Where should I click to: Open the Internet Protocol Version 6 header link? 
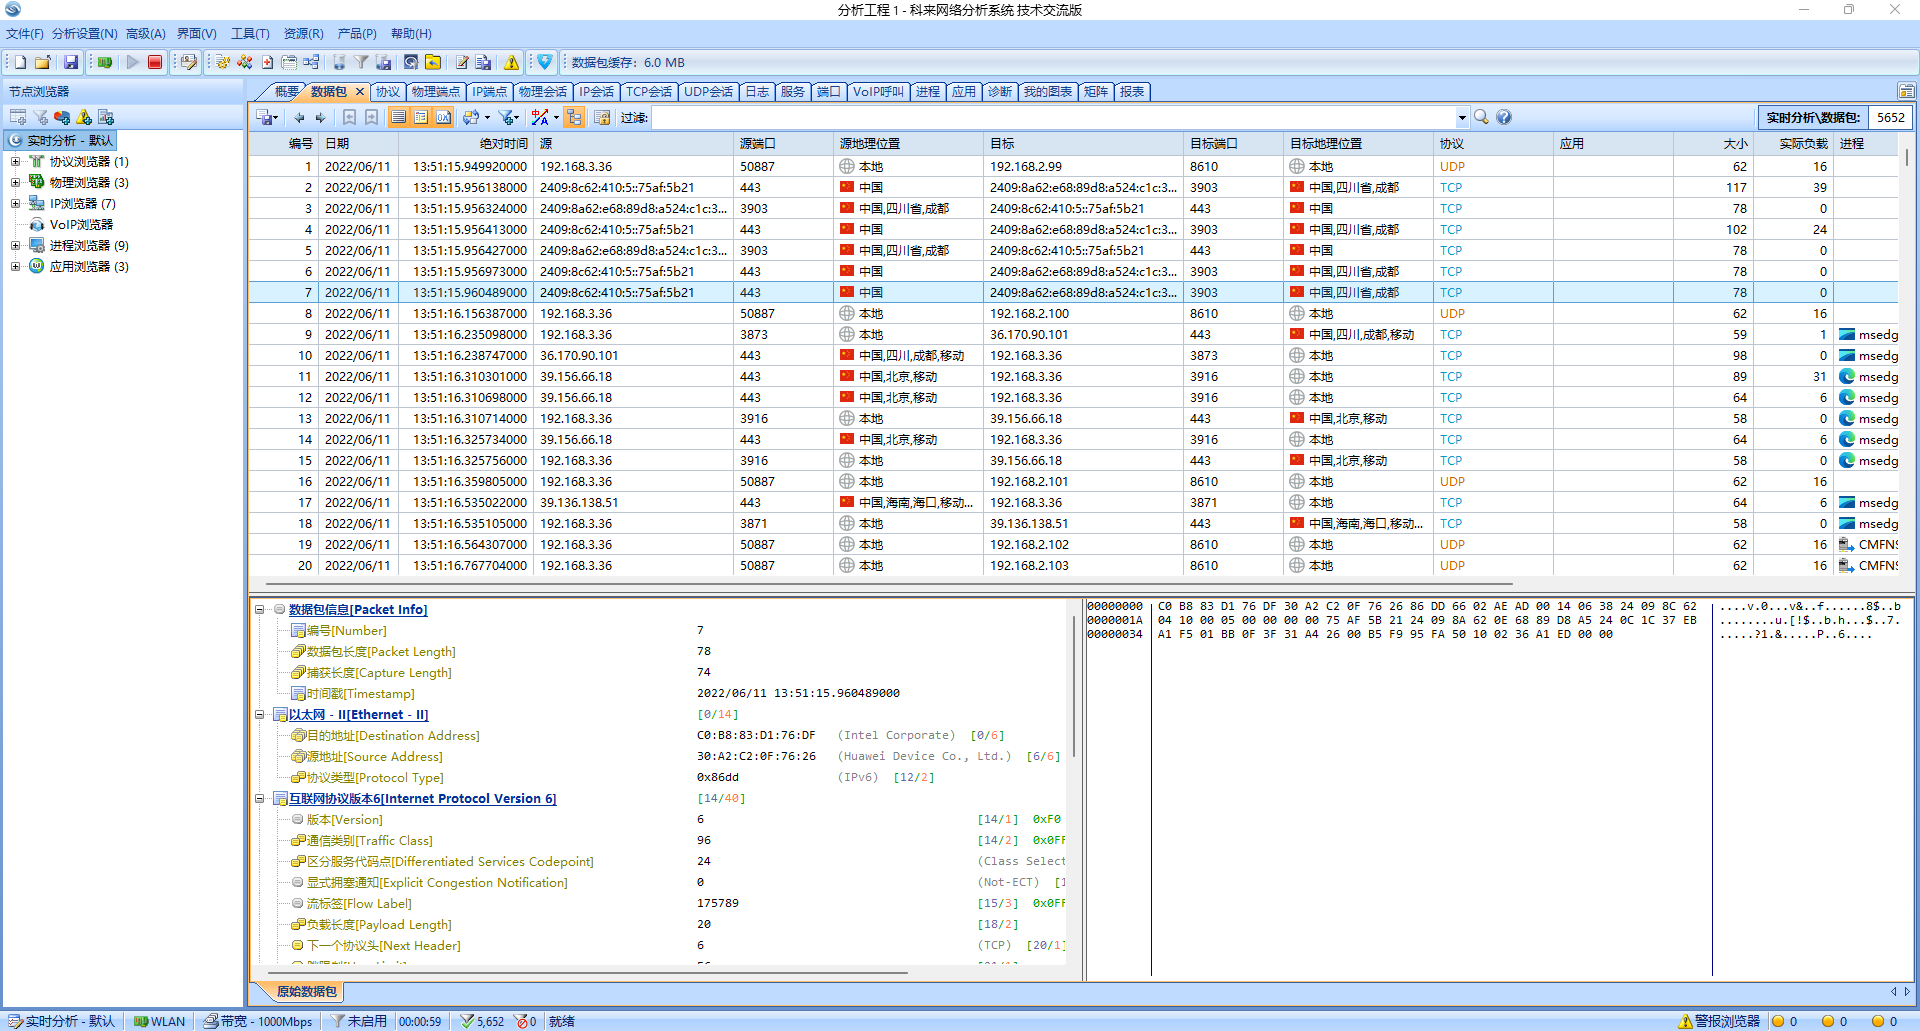(422, 798)
